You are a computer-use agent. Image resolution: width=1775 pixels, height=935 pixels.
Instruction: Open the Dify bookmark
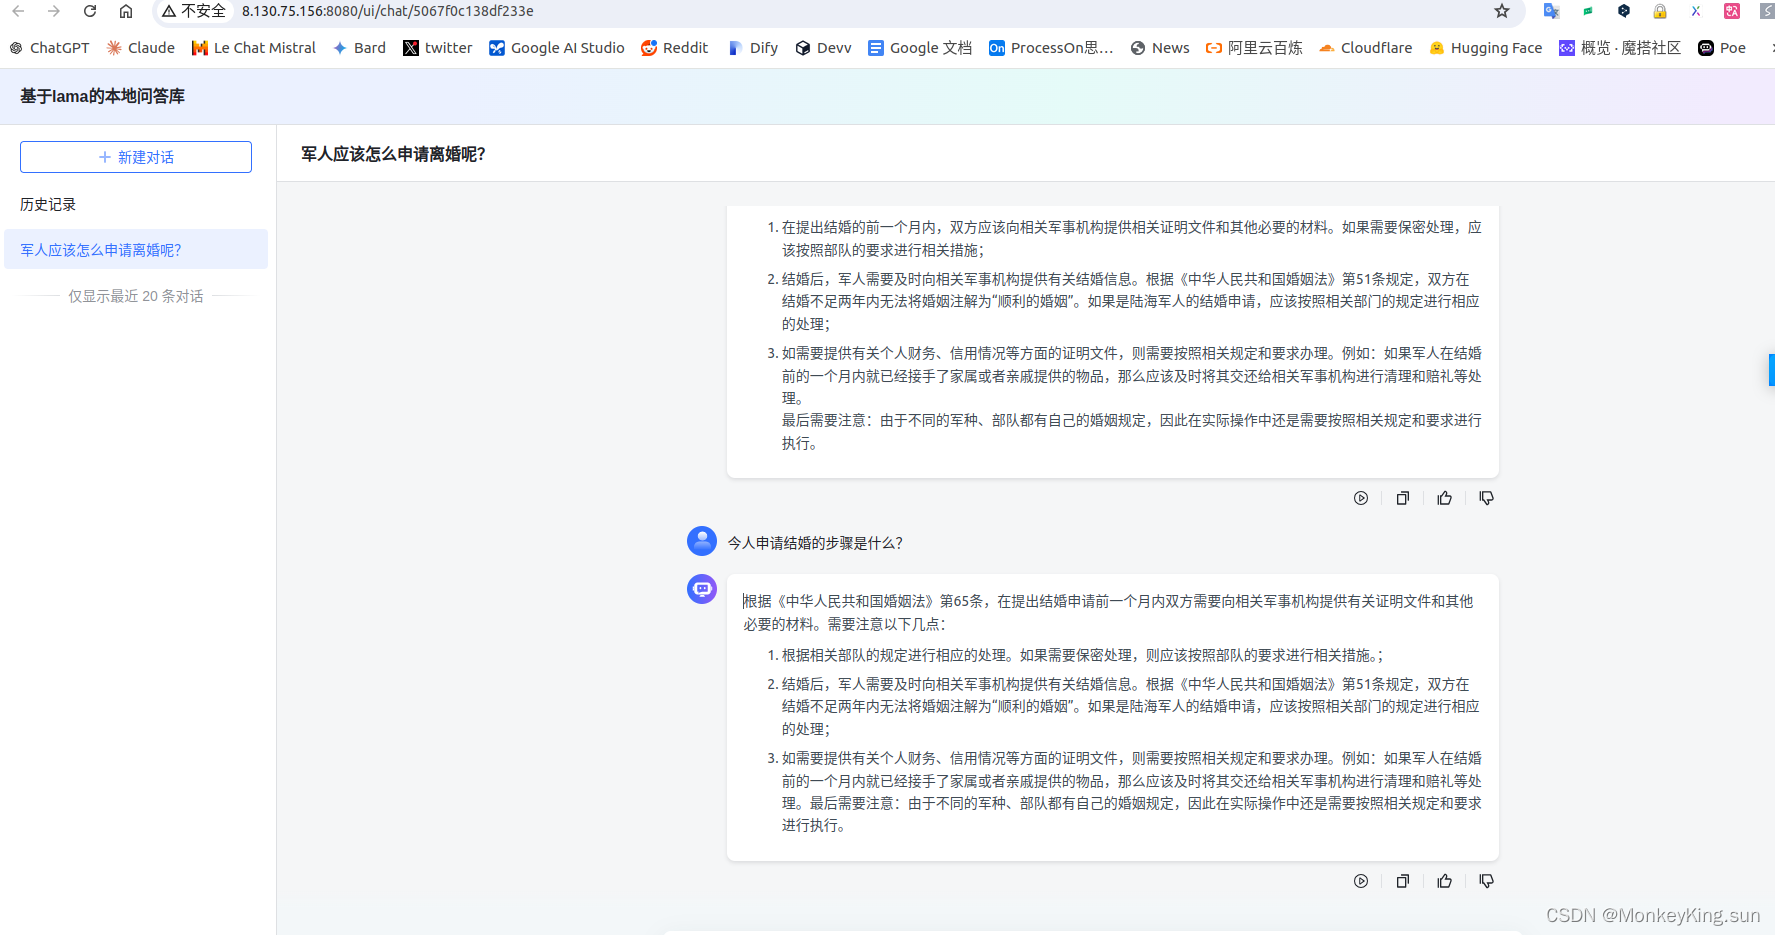coord(753,48)
